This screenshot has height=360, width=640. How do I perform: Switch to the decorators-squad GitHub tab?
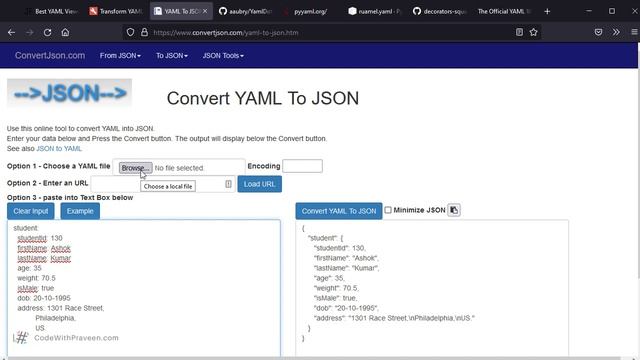440,11
